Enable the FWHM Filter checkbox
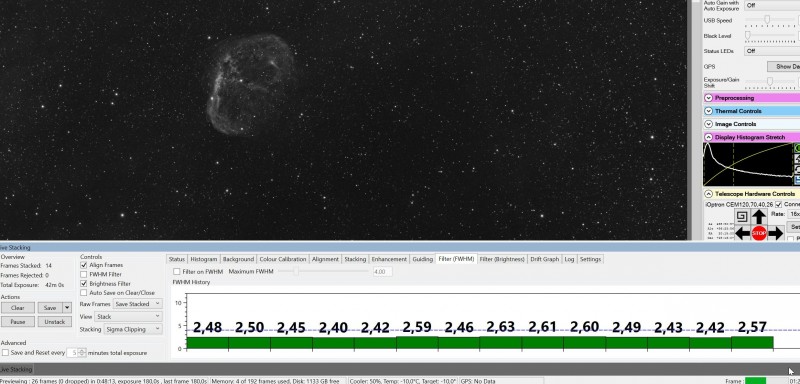Screen dimensions: 800x384 pos(84,274)
